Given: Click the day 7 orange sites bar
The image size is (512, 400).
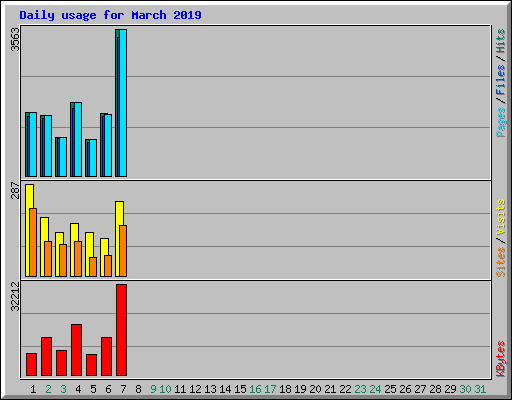Looking at the screenshot, I should pos(123,251).
